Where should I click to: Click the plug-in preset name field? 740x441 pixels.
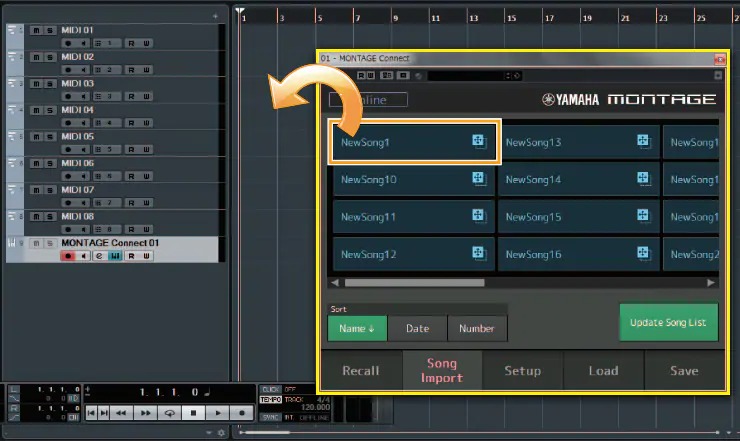point(466,76)
